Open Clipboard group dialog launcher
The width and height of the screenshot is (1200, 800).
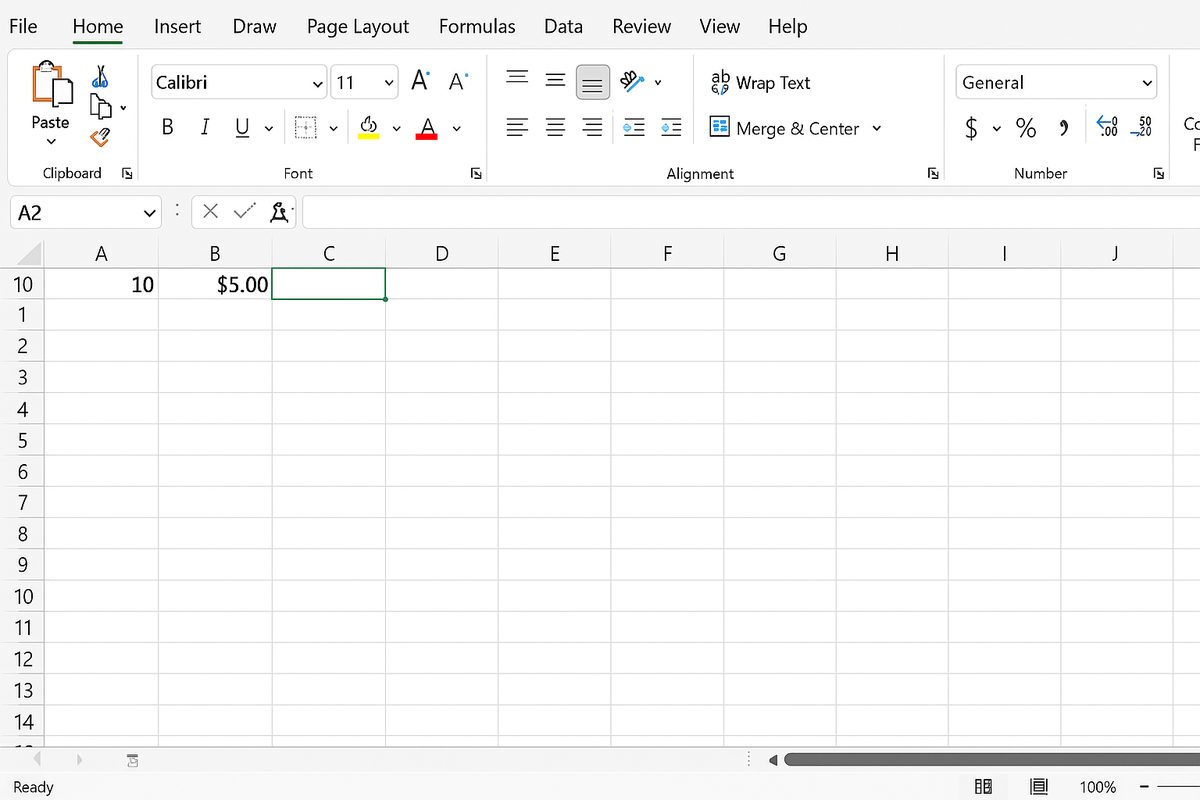[x=127, y=173]
